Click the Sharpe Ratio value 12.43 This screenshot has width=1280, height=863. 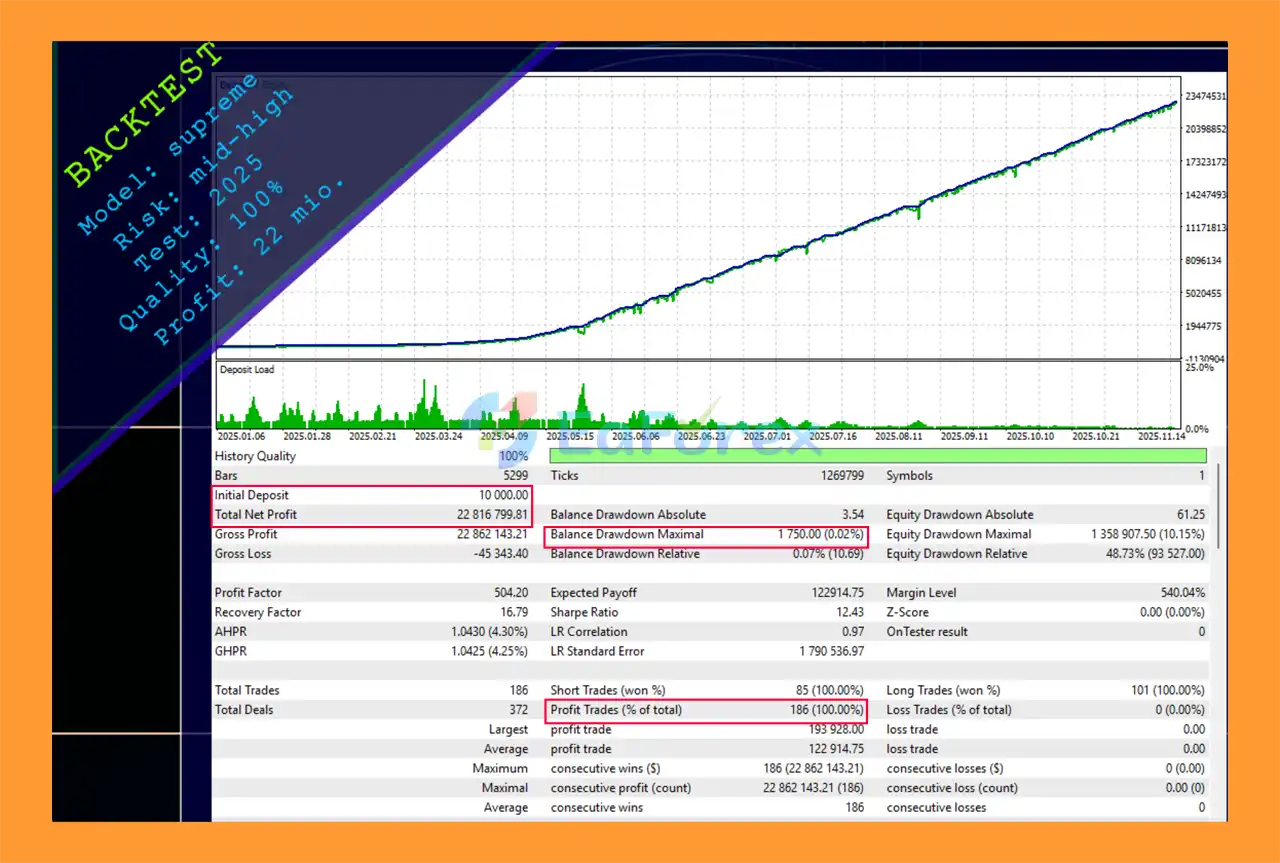[x=846, y=612]
